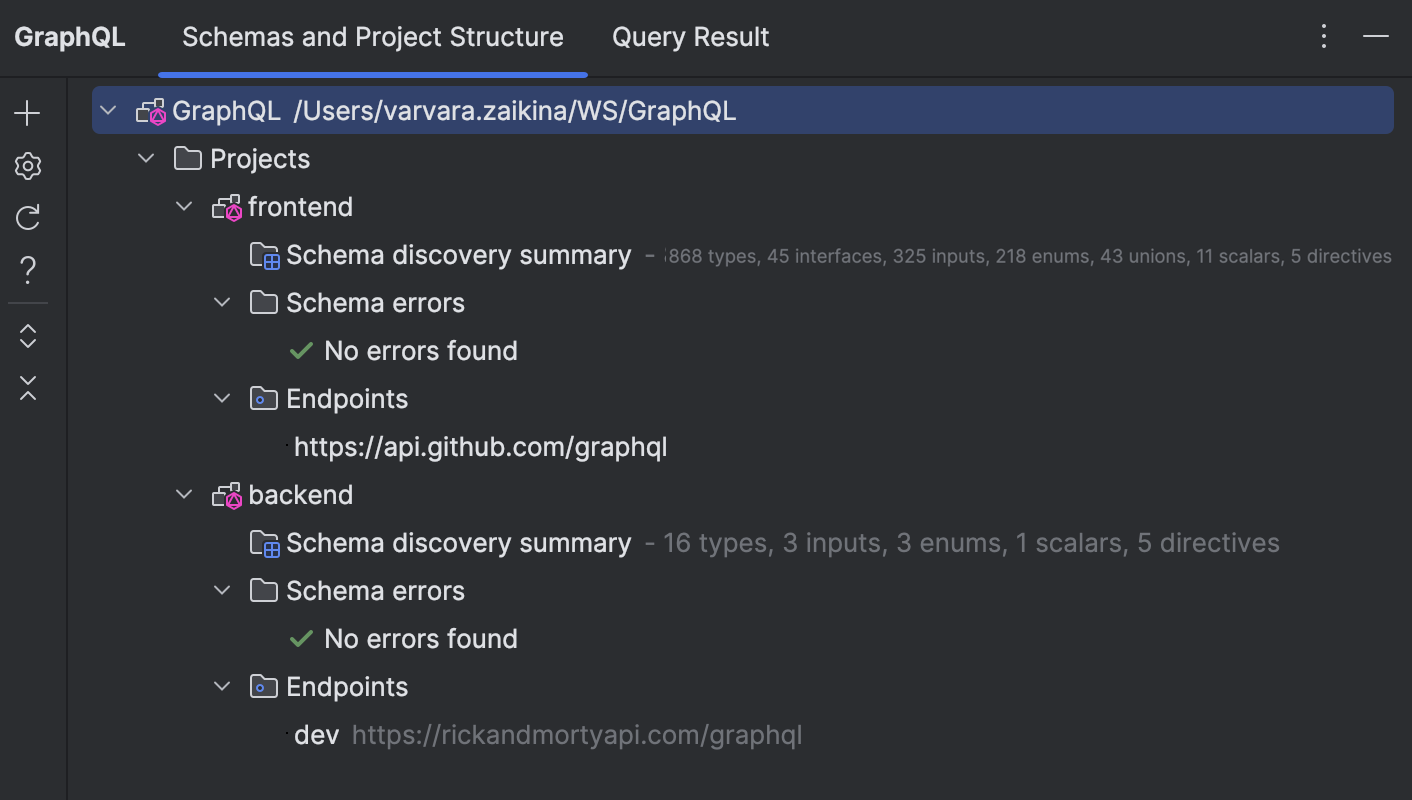The width and height of the screenshot is (1412, 800).
Task: Collapse Schema errors under frontend
Action: tap(222, 302)
